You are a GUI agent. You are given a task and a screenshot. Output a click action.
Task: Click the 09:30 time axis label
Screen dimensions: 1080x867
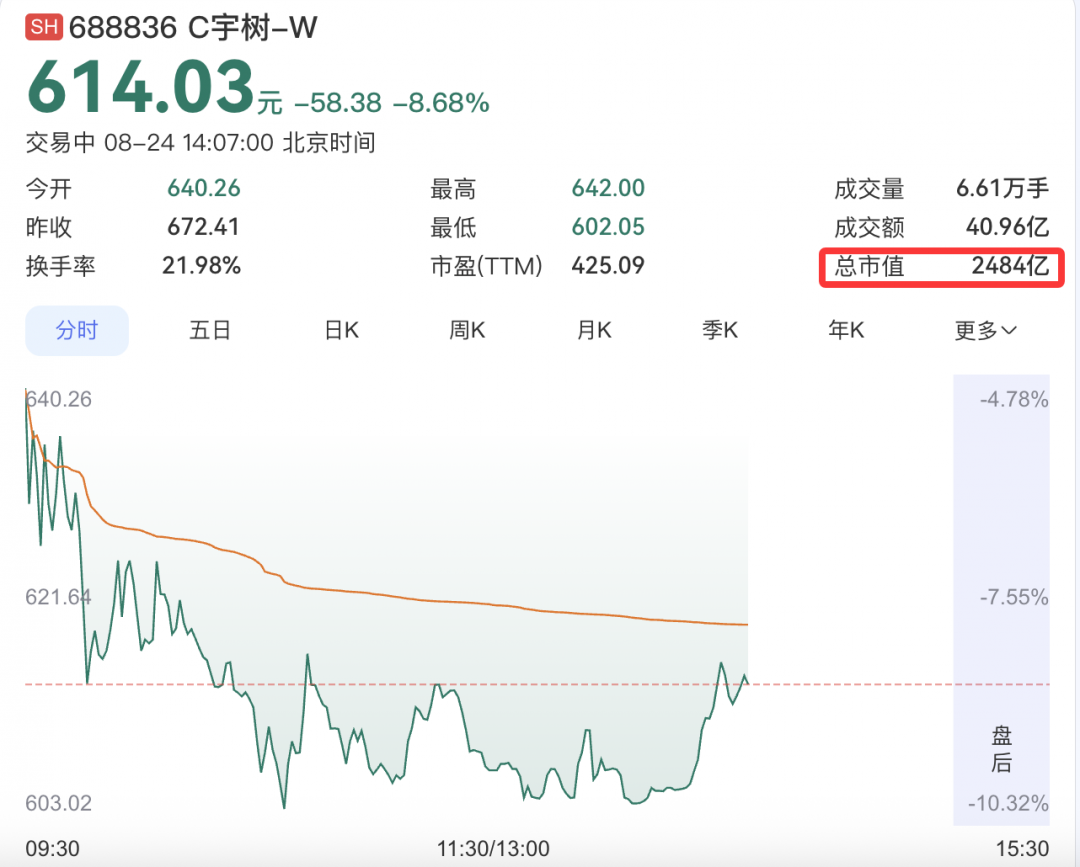pos(52,848)
